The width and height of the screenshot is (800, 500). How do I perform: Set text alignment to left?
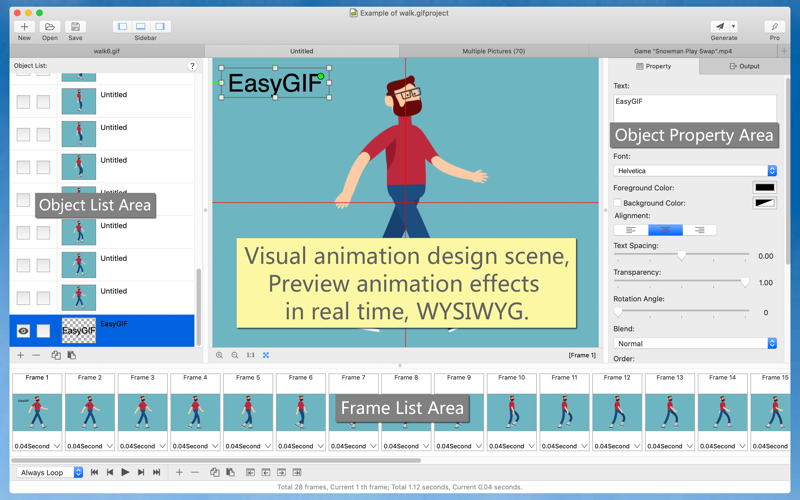click(631, 230)
